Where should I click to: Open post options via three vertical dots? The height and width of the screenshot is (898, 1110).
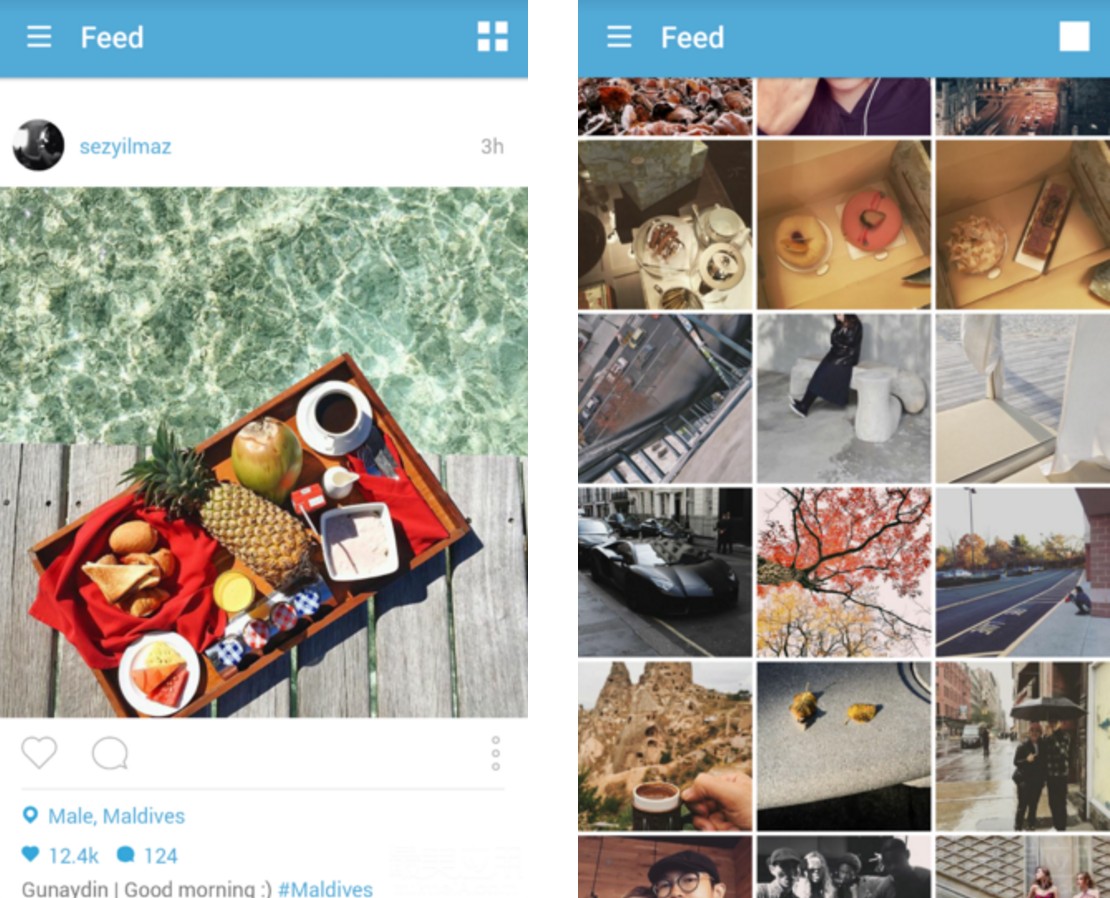coord(496,753)
